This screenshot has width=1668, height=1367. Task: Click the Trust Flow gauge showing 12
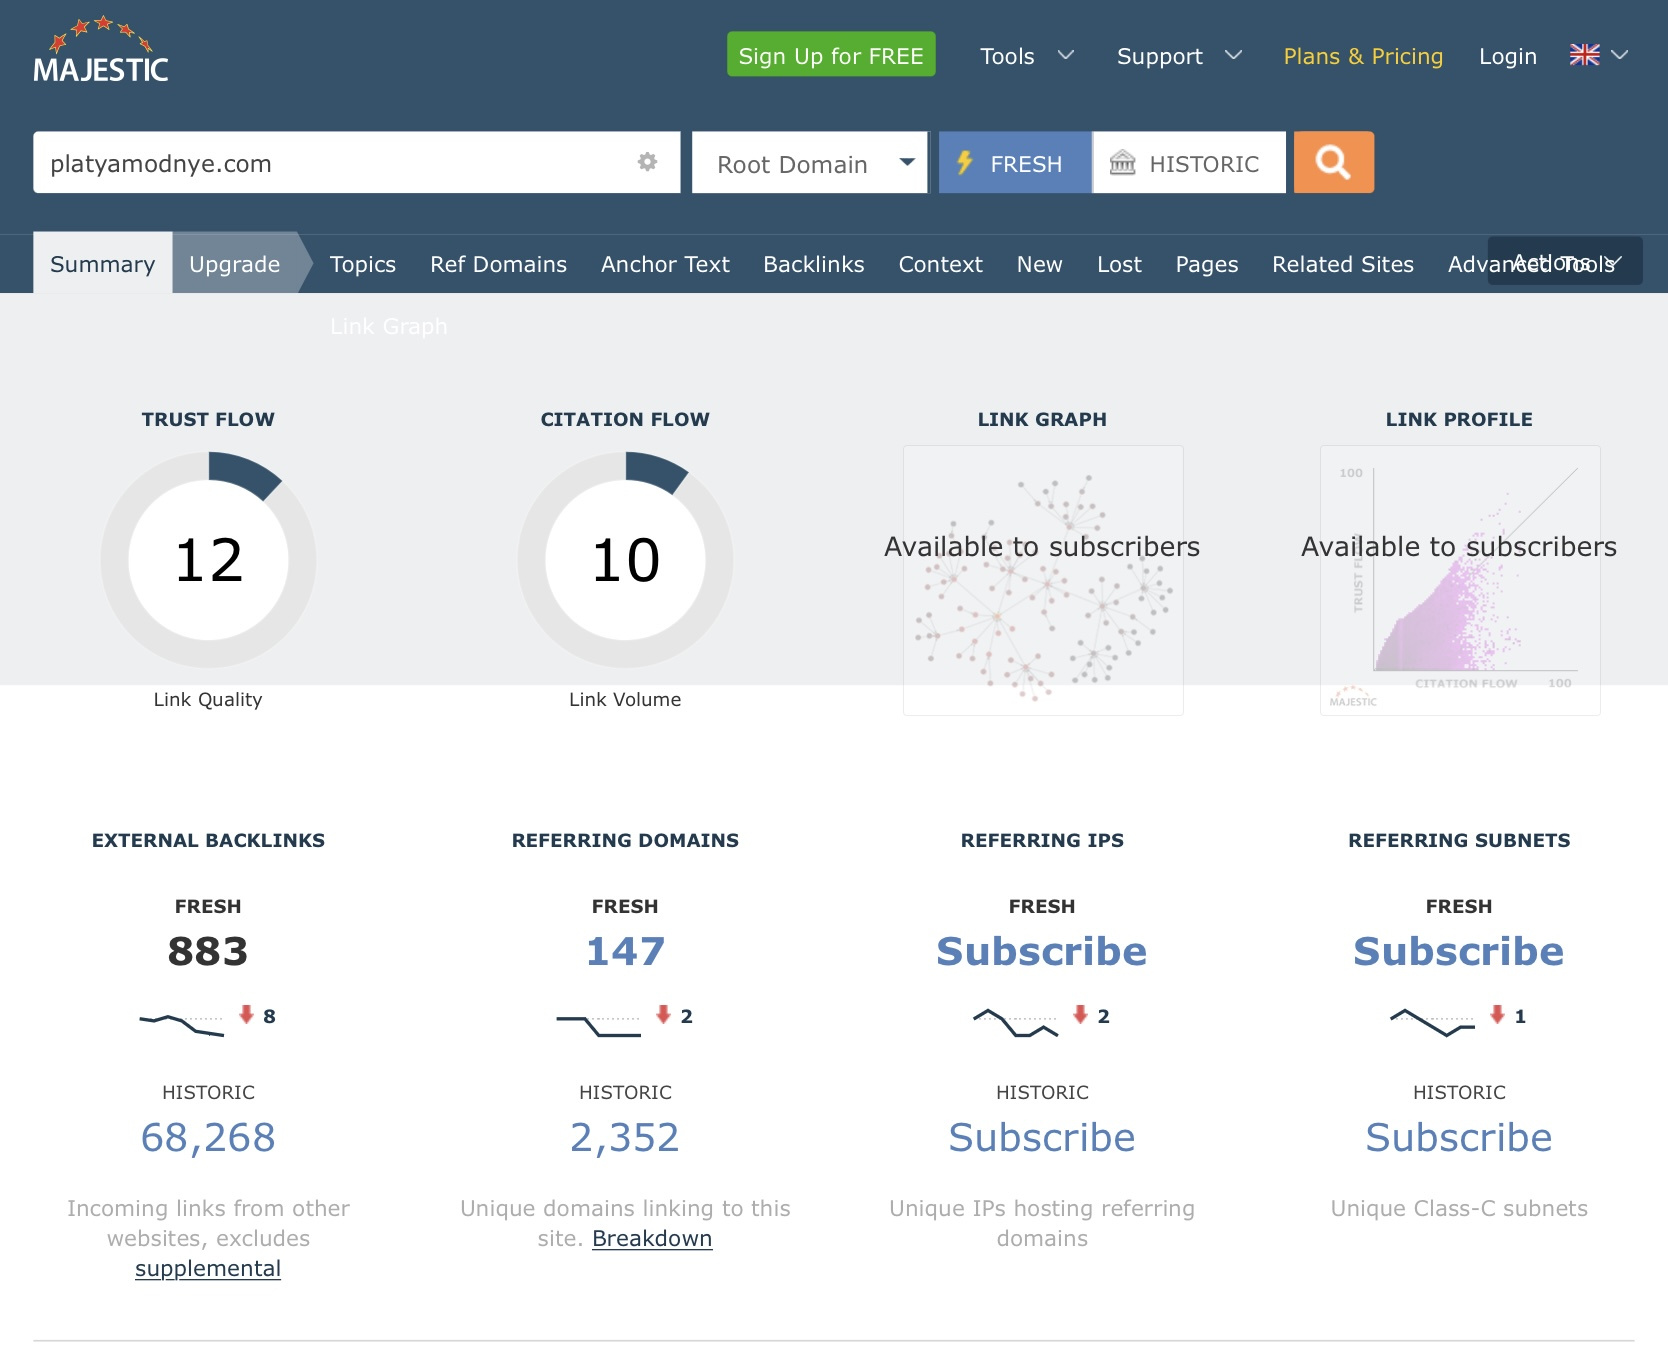point(208,560)
